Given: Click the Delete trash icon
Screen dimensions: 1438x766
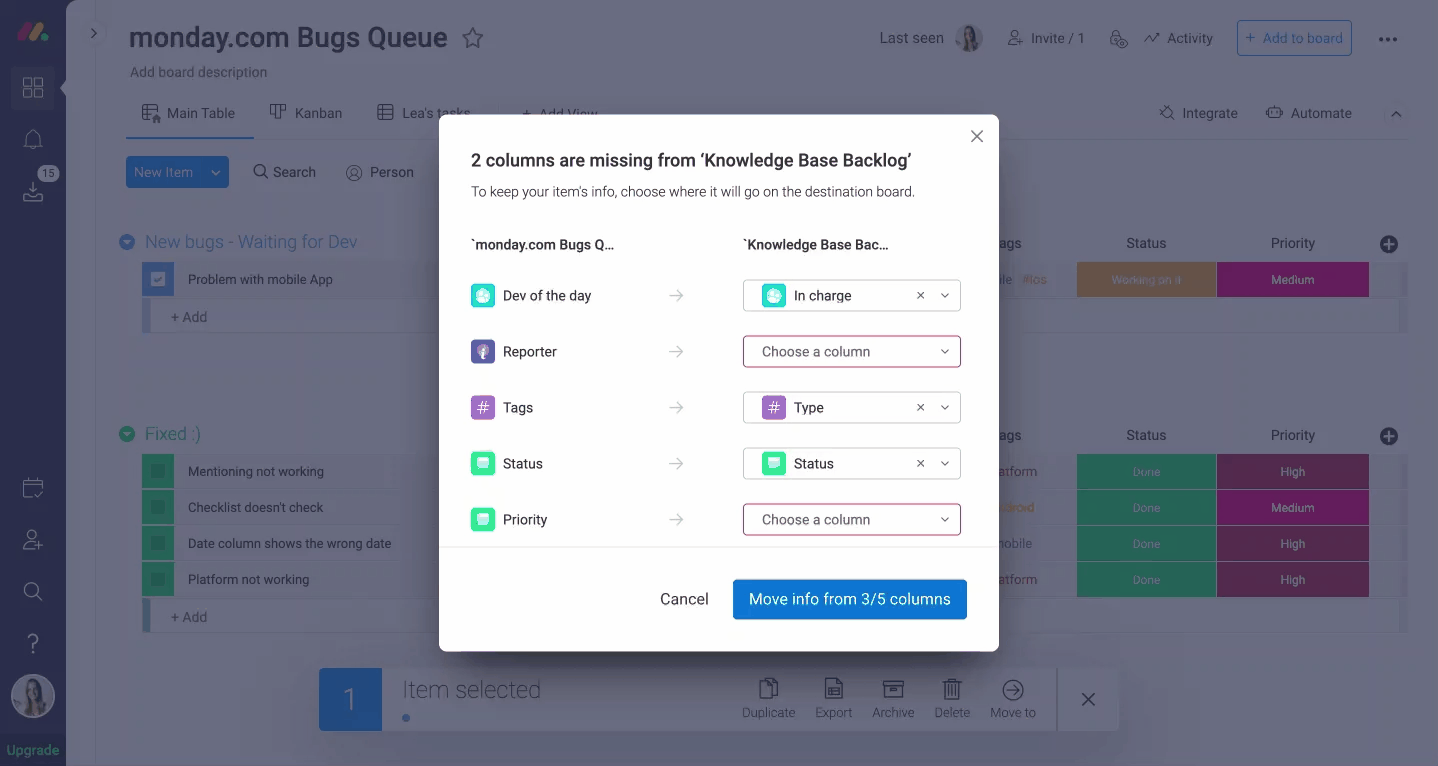Looking at the screenshot, I should pyautogui.click(x=952, y=689).
